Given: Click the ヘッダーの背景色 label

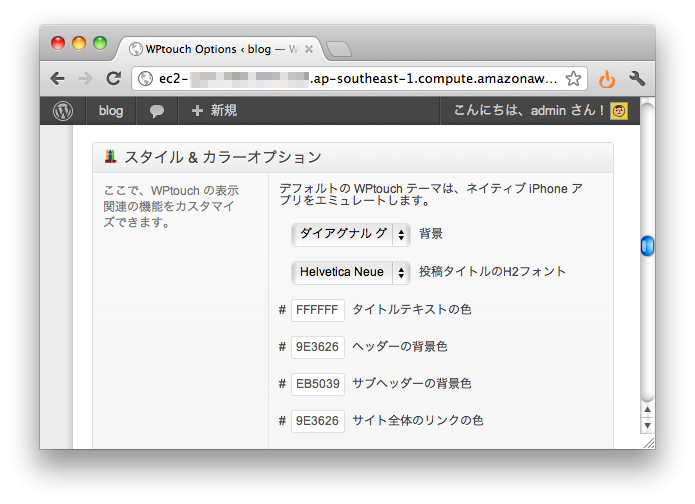Looking at the screenshot, I should 400,347.
